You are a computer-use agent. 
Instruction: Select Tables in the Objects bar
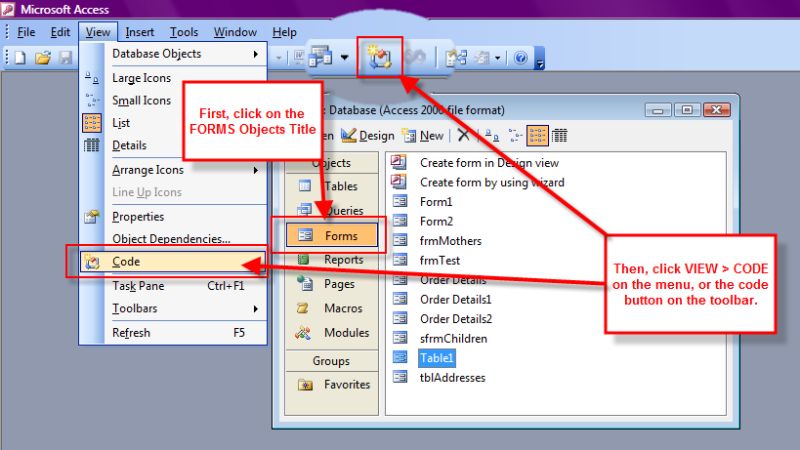click(332, 186)
